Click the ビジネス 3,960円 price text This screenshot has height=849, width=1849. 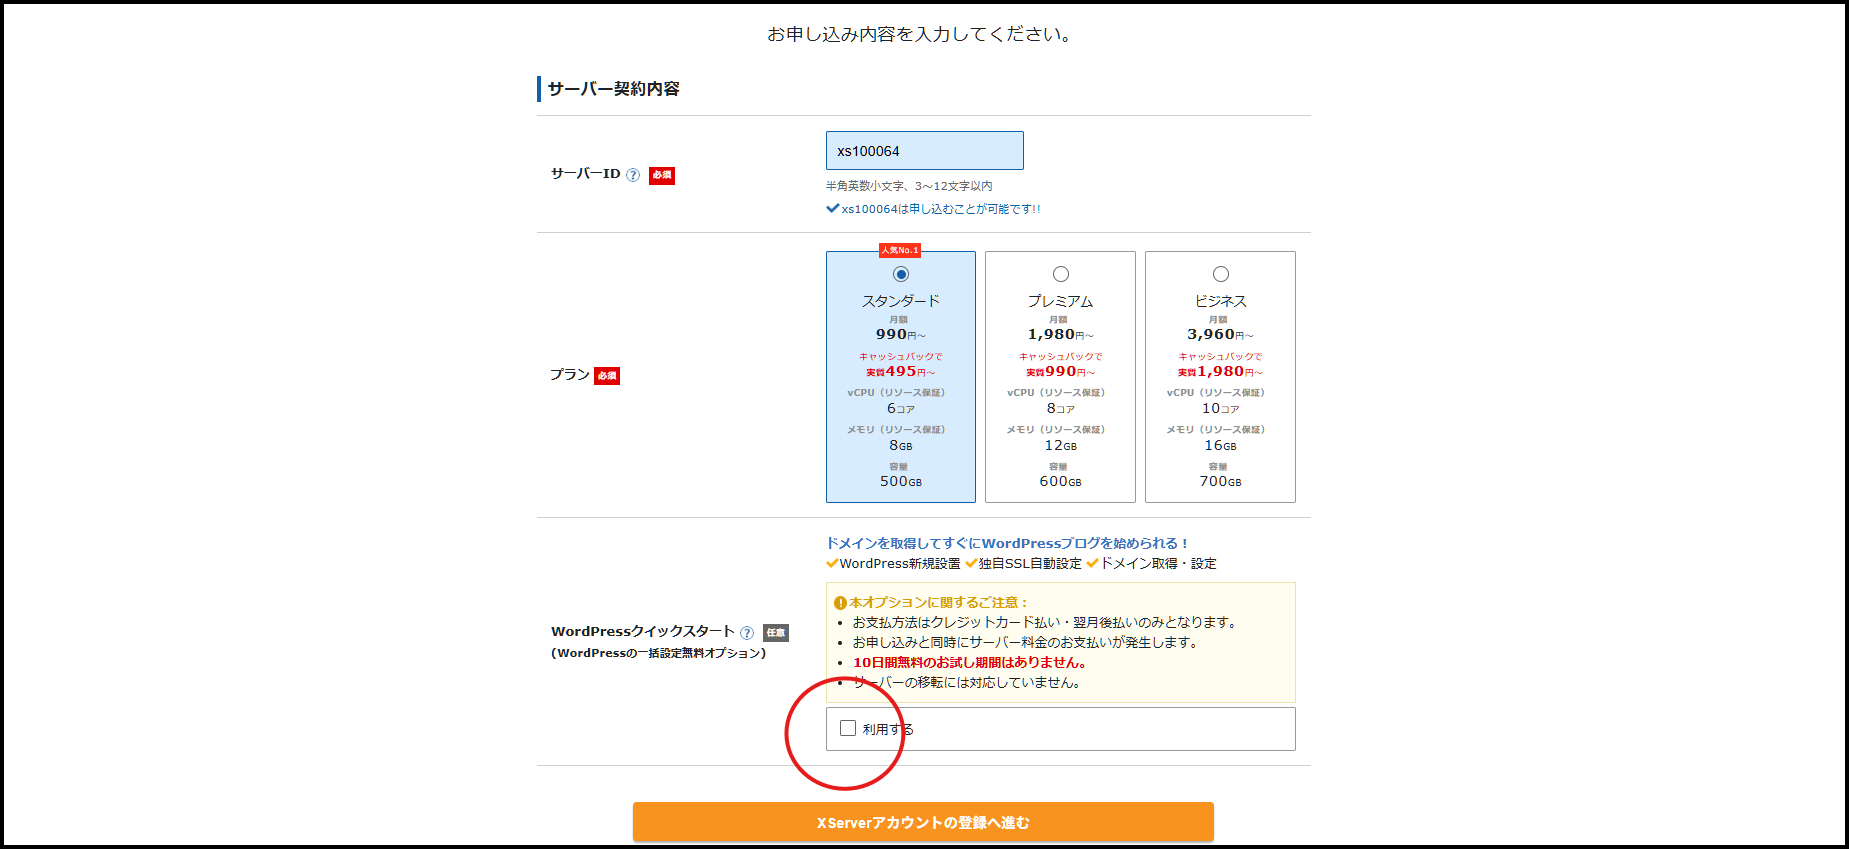coord(1221,335)
